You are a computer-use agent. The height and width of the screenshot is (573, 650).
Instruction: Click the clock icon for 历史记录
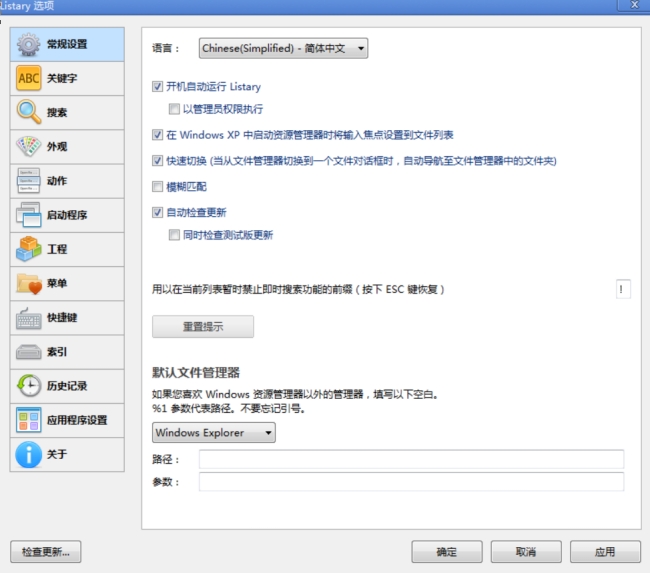(28, 386)
